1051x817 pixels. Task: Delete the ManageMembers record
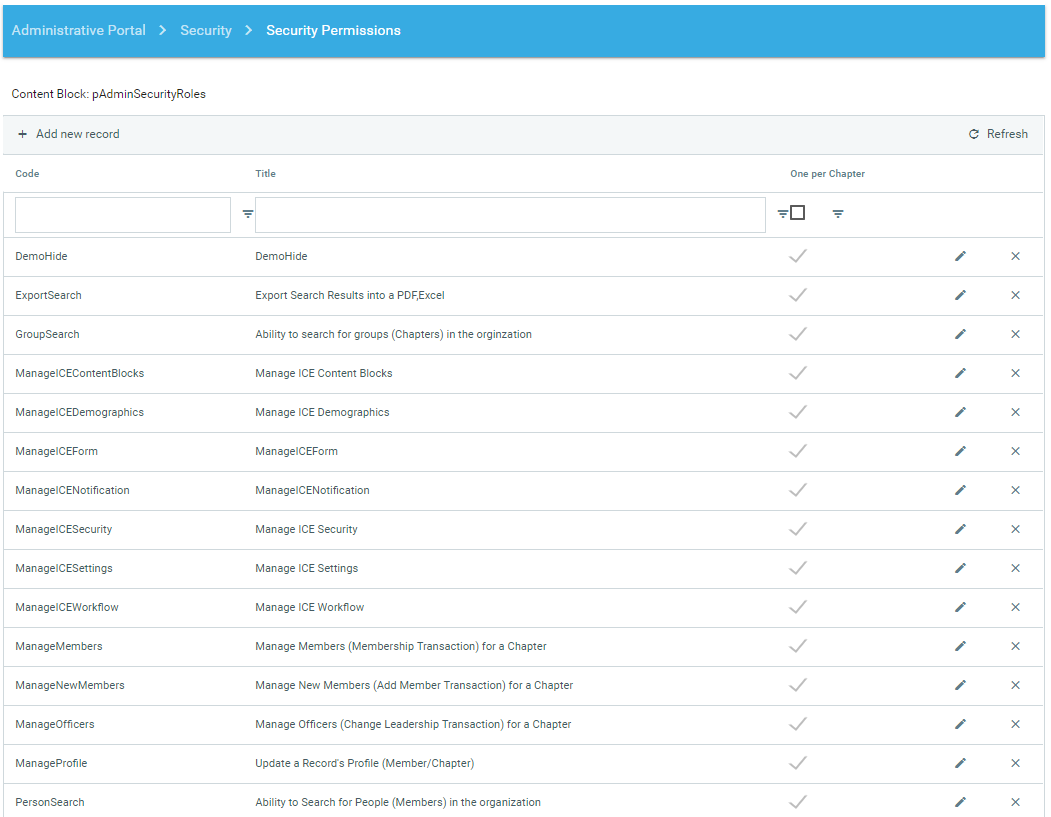point(1015,647)
